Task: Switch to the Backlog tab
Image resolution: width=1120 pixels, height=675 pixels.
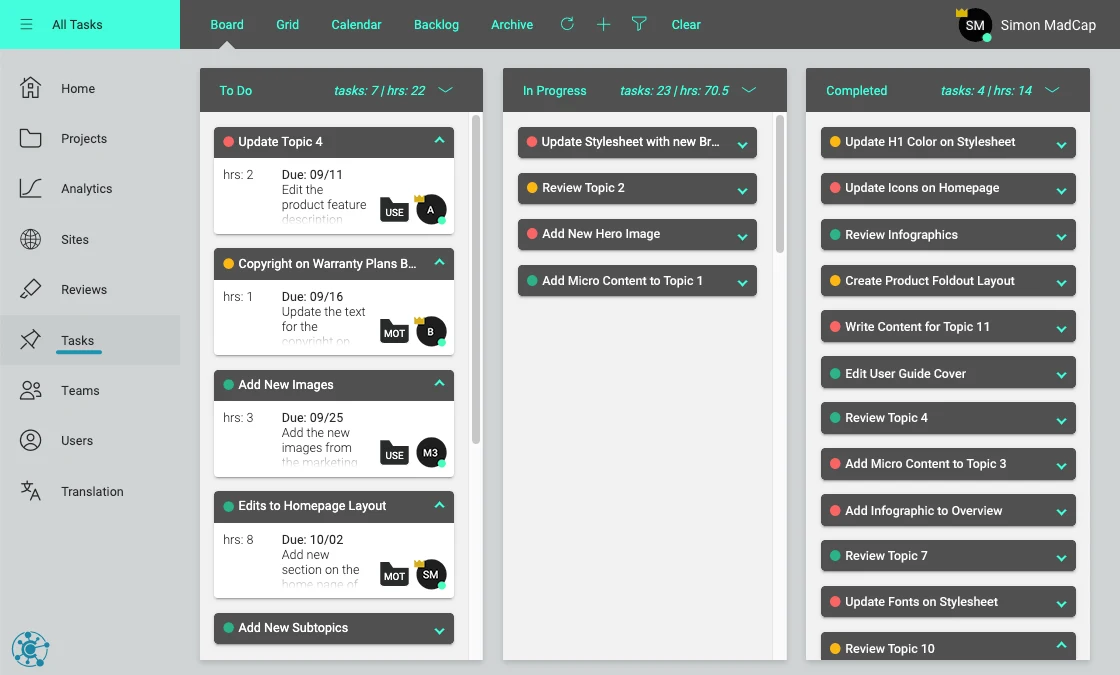Action: pos(436,24)
